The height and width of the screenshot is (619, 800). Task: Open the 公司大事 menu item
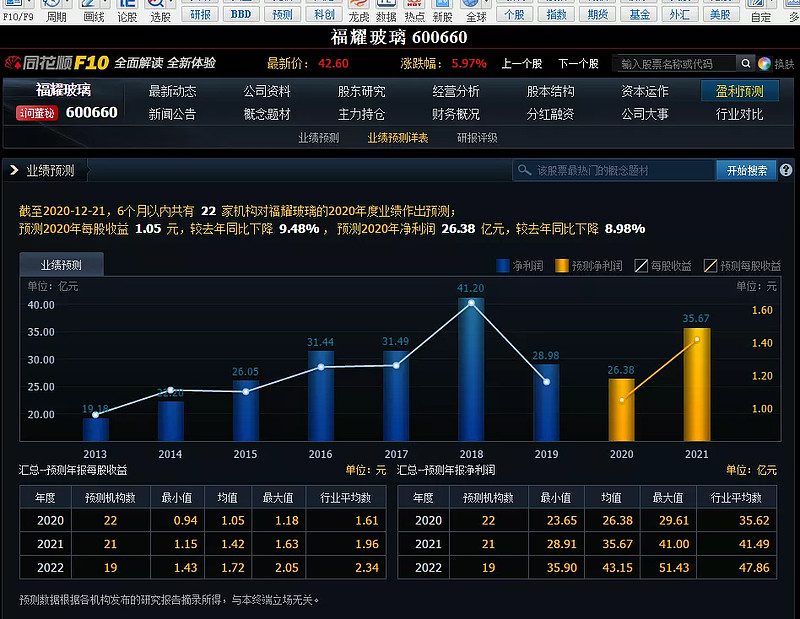[645, 114]
